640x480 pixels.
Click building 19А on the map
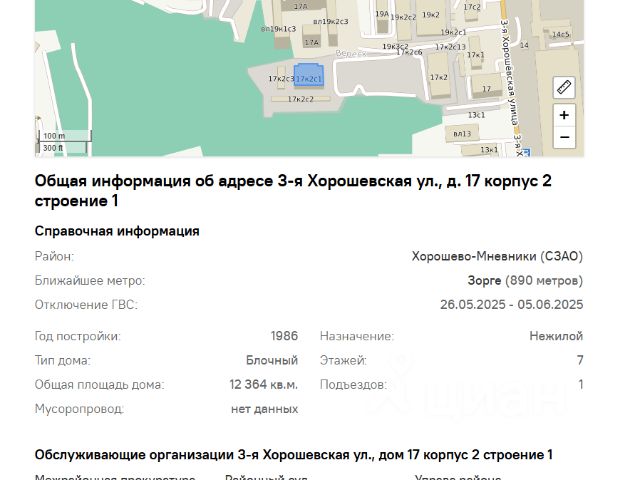pyautogui.click(x=382, y=14)
